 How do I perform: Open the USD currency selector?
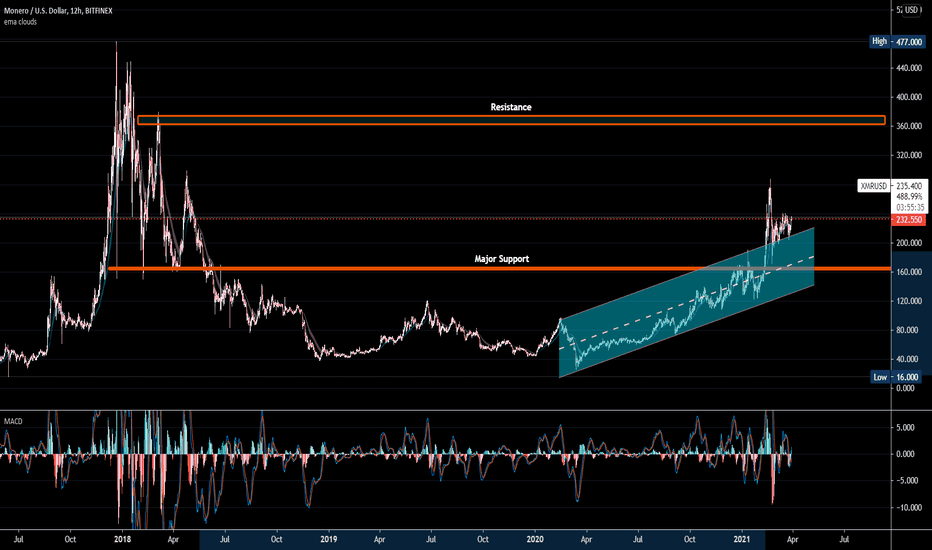tap(911, 10)
